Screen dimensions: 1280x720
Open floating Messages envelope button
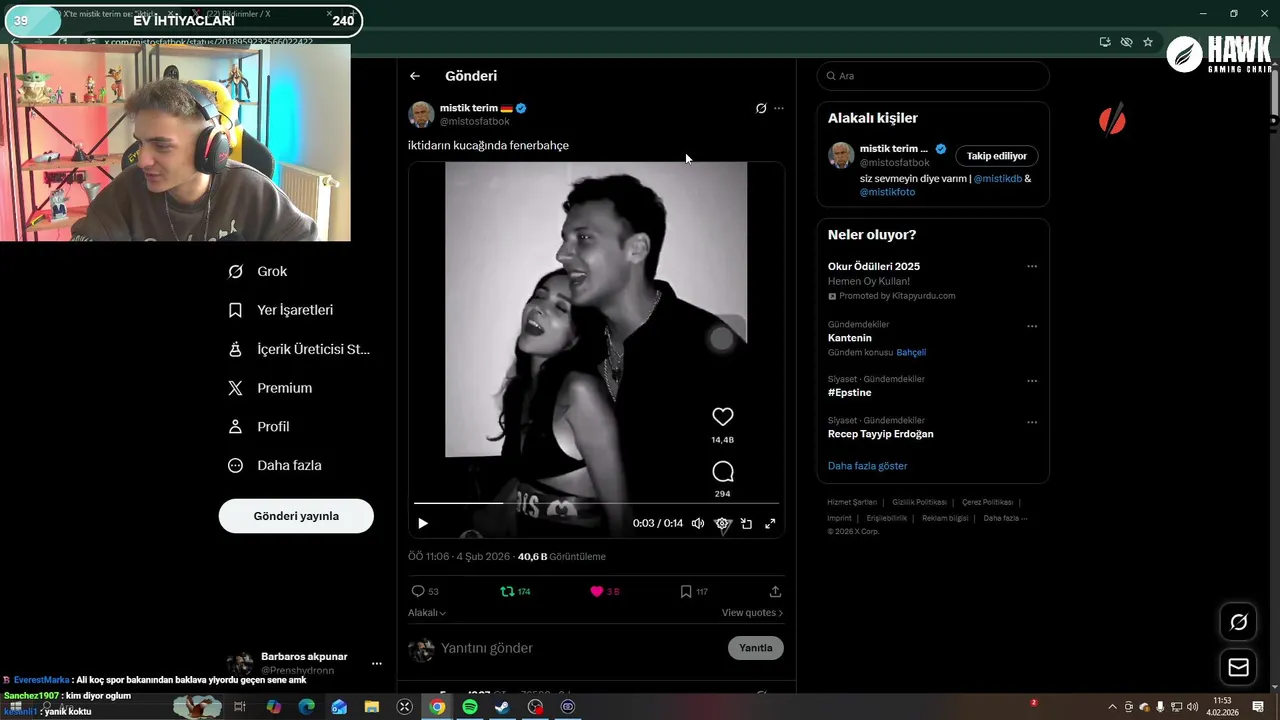tap(1238, 667)
